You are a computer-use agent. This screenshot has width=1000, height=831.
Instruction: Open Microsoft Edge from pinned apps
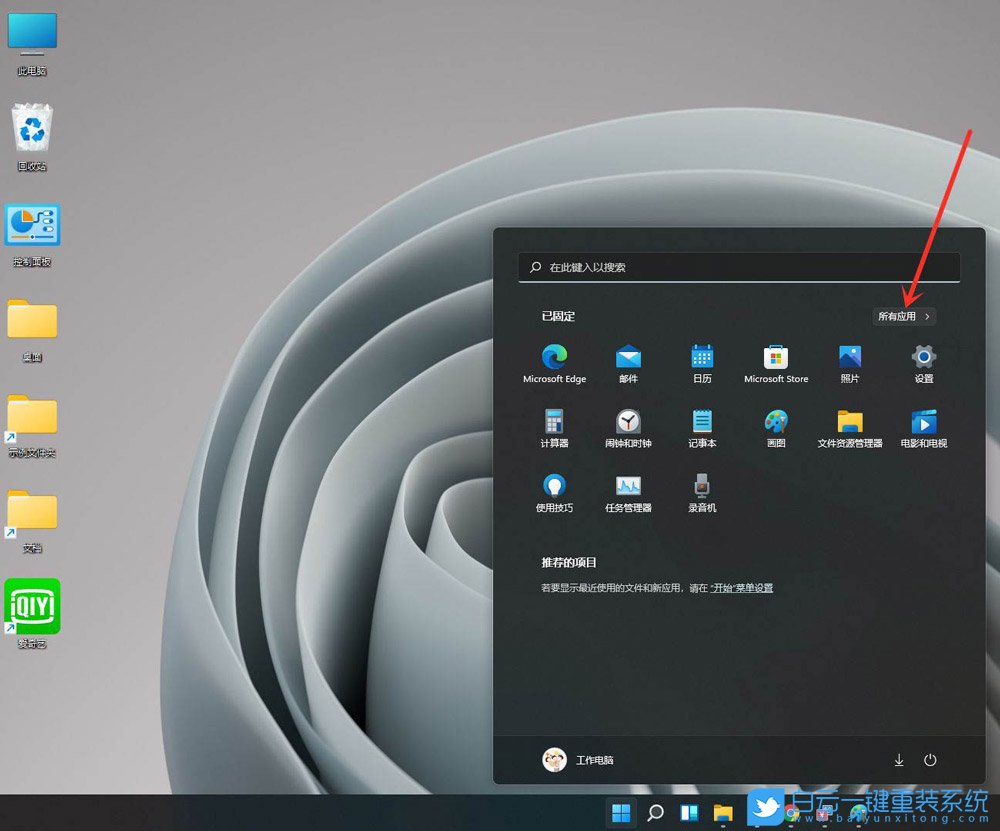tap(555, 357)
